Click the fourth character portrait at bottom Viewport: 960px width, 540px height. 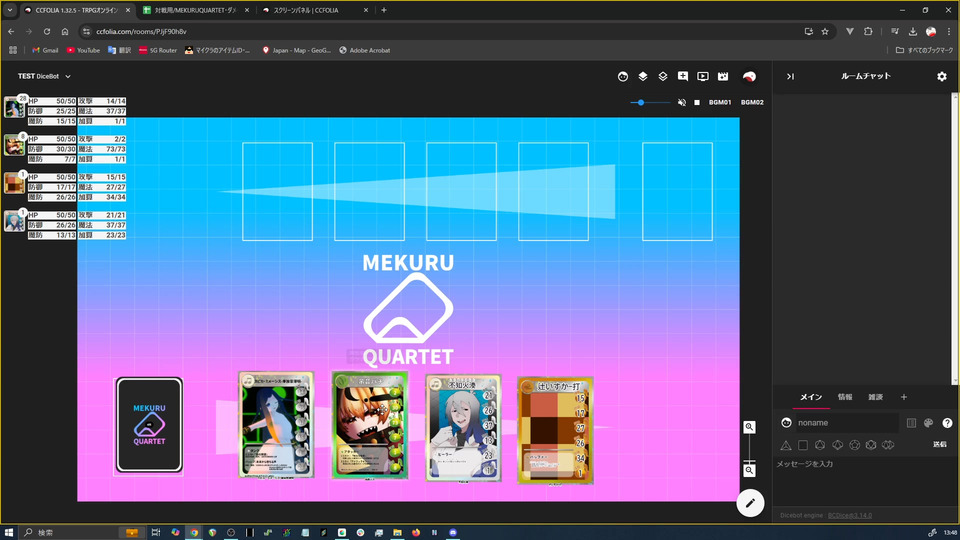[14, 221]
